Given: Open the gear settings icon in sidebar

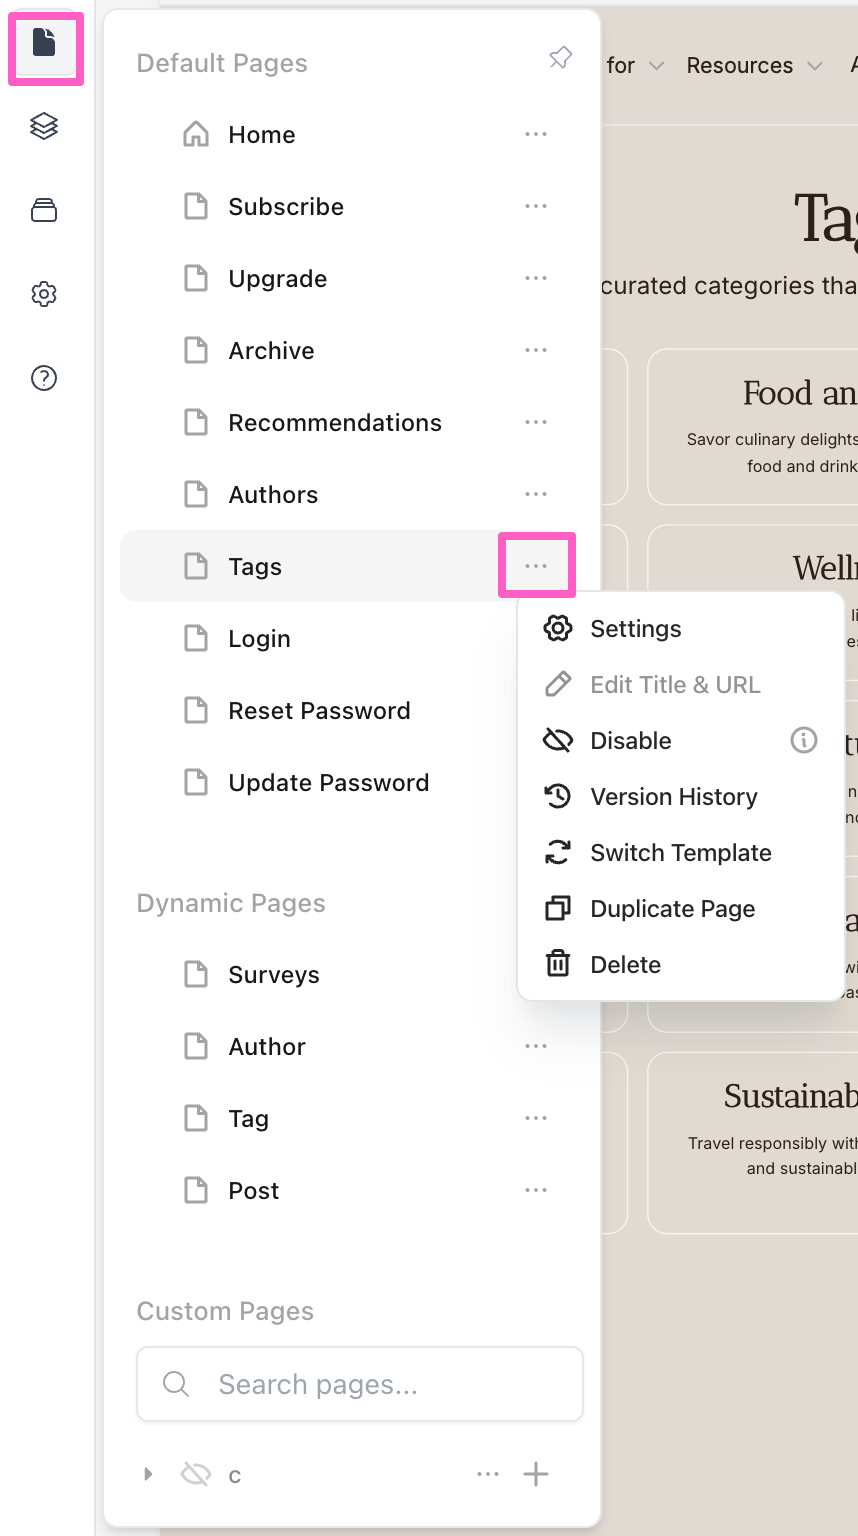Looking at the screenshot, I should (44, 294).
